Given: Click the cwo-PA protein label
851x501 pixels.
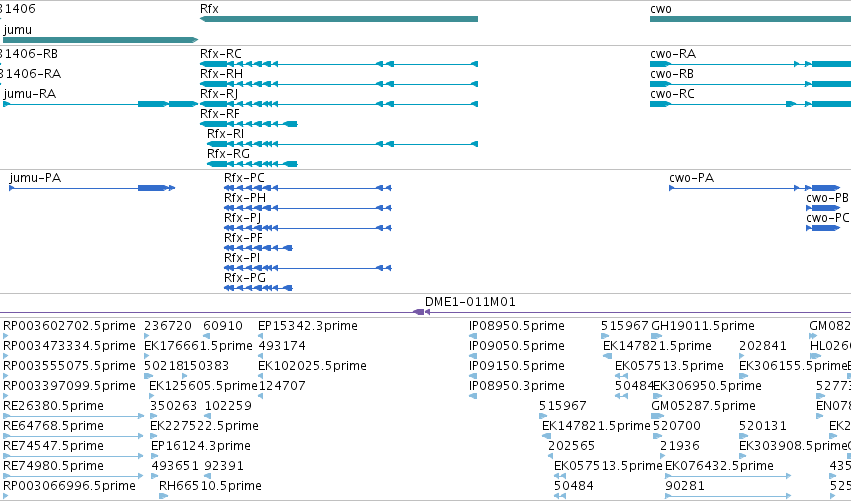Looking at the screenshot, I should tap(691, 178).
